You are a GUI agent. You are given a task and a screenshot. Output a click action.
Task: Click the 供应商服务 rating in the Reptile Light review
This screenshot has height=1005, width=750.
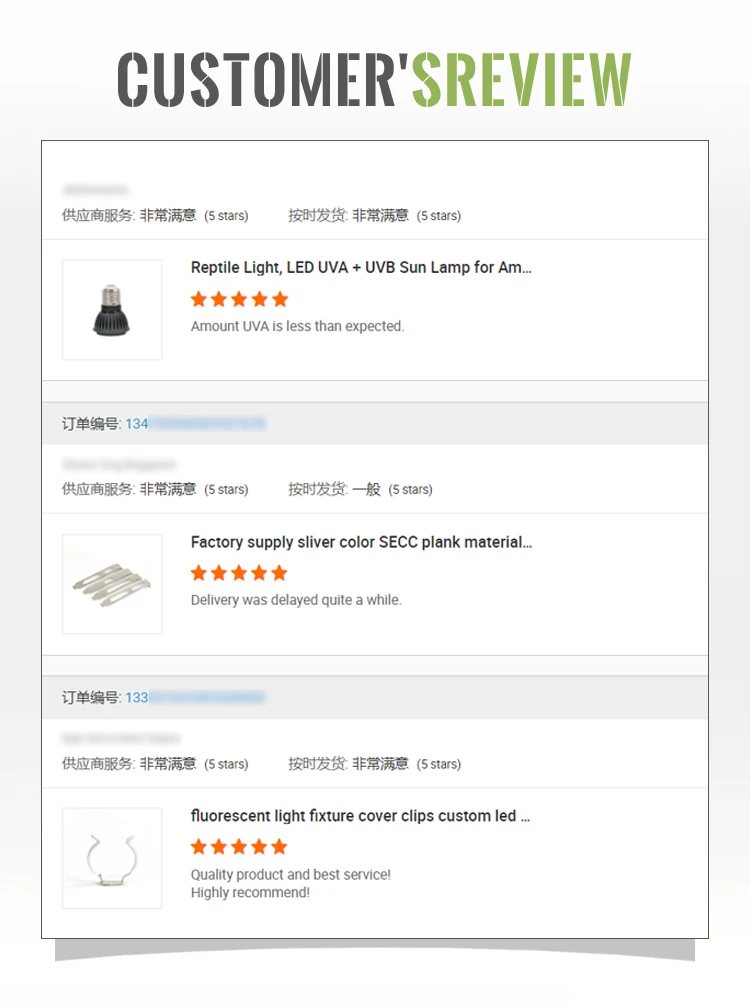tap(167, 216)
